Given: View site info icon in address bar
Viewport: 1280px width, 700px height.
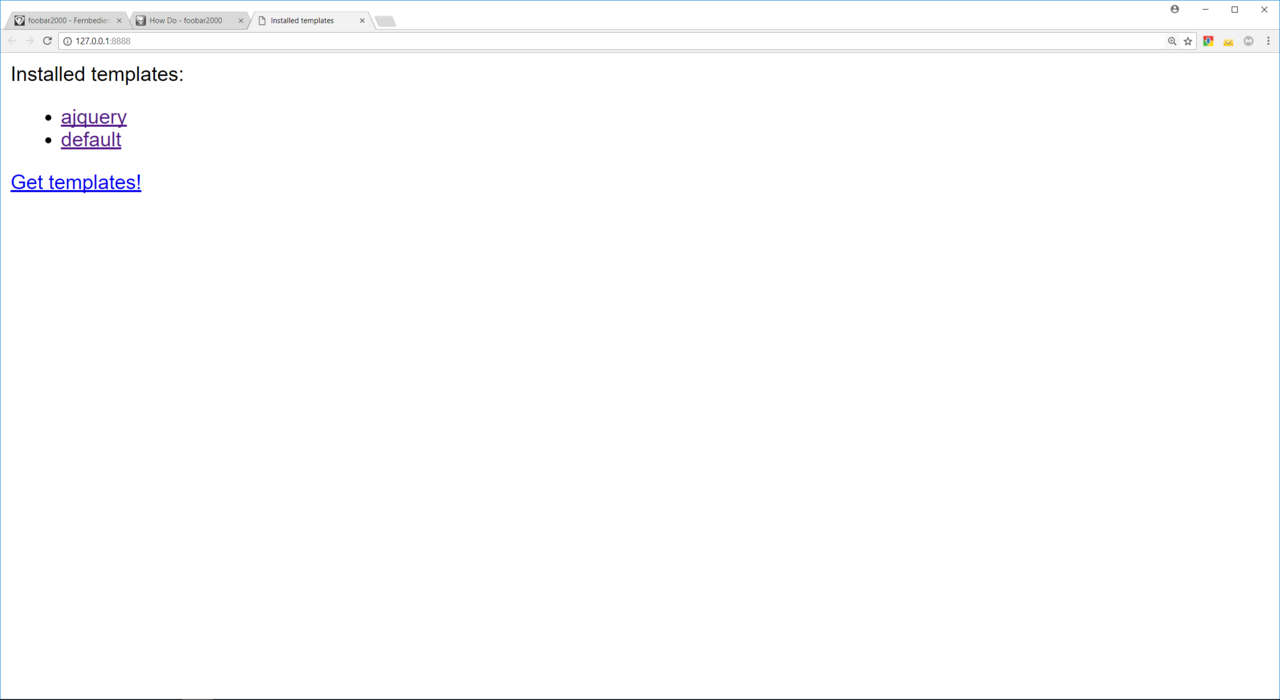Looking at the screenshot, I should (67, 41).
